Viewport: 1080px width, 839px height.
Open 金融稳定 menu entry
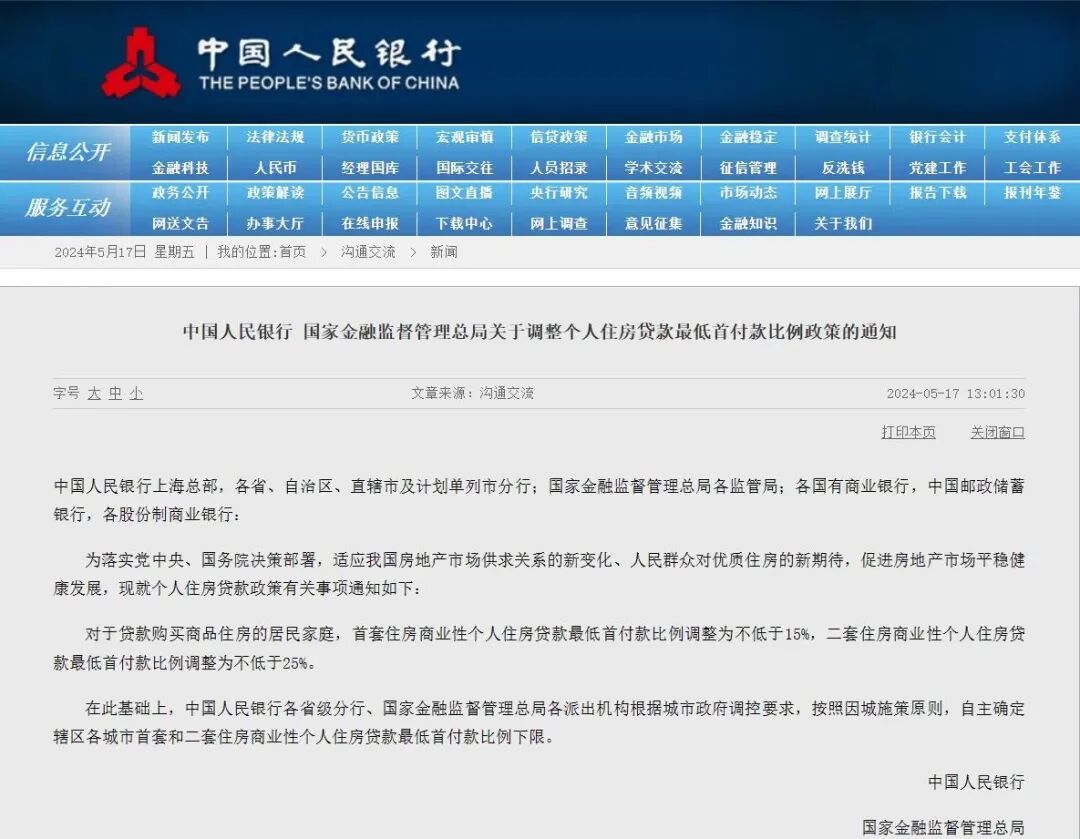point(748,137)
